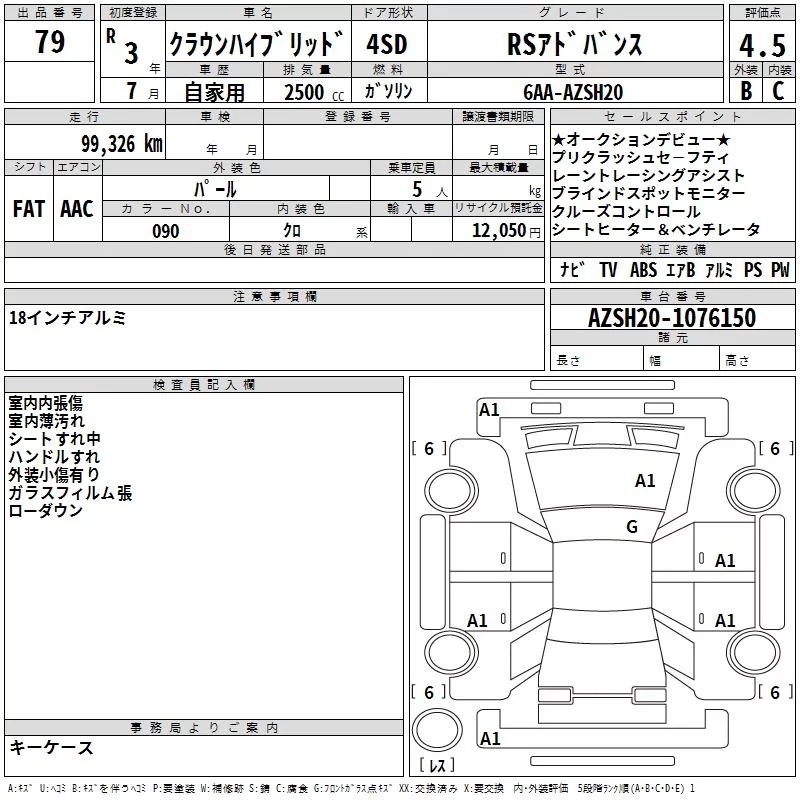Screen dimensions: 800x800
Task: Select the 長さ dimension field
Action: point(596,360)
